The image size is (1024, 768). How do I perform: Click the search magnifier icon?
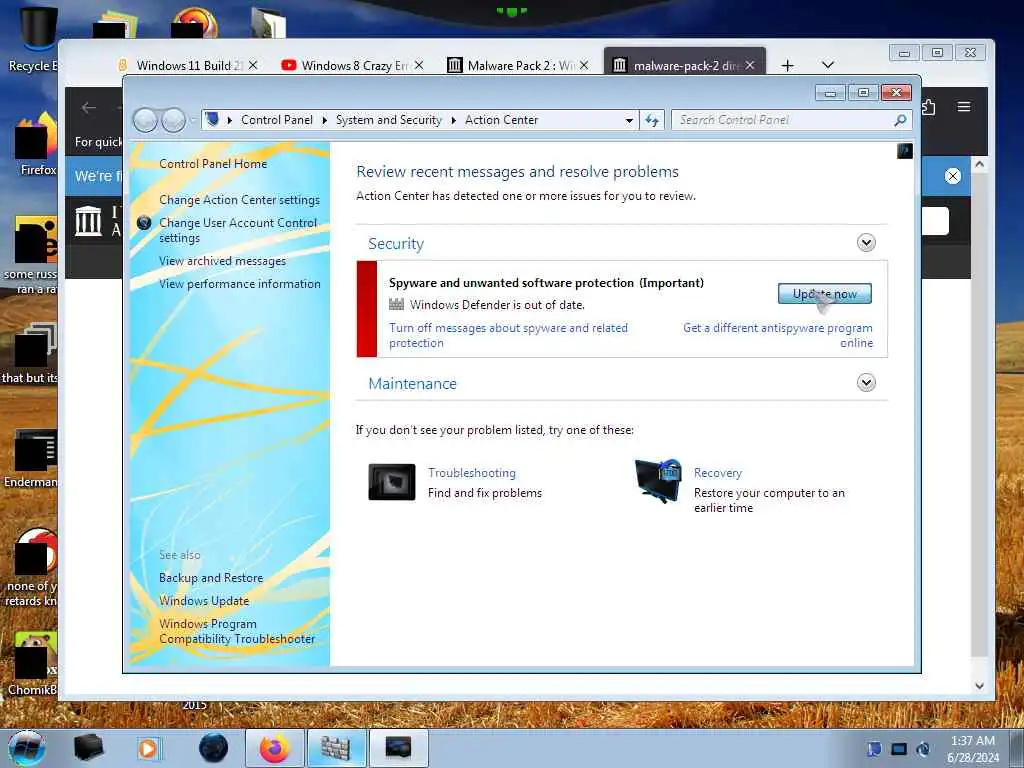[900, 120]
